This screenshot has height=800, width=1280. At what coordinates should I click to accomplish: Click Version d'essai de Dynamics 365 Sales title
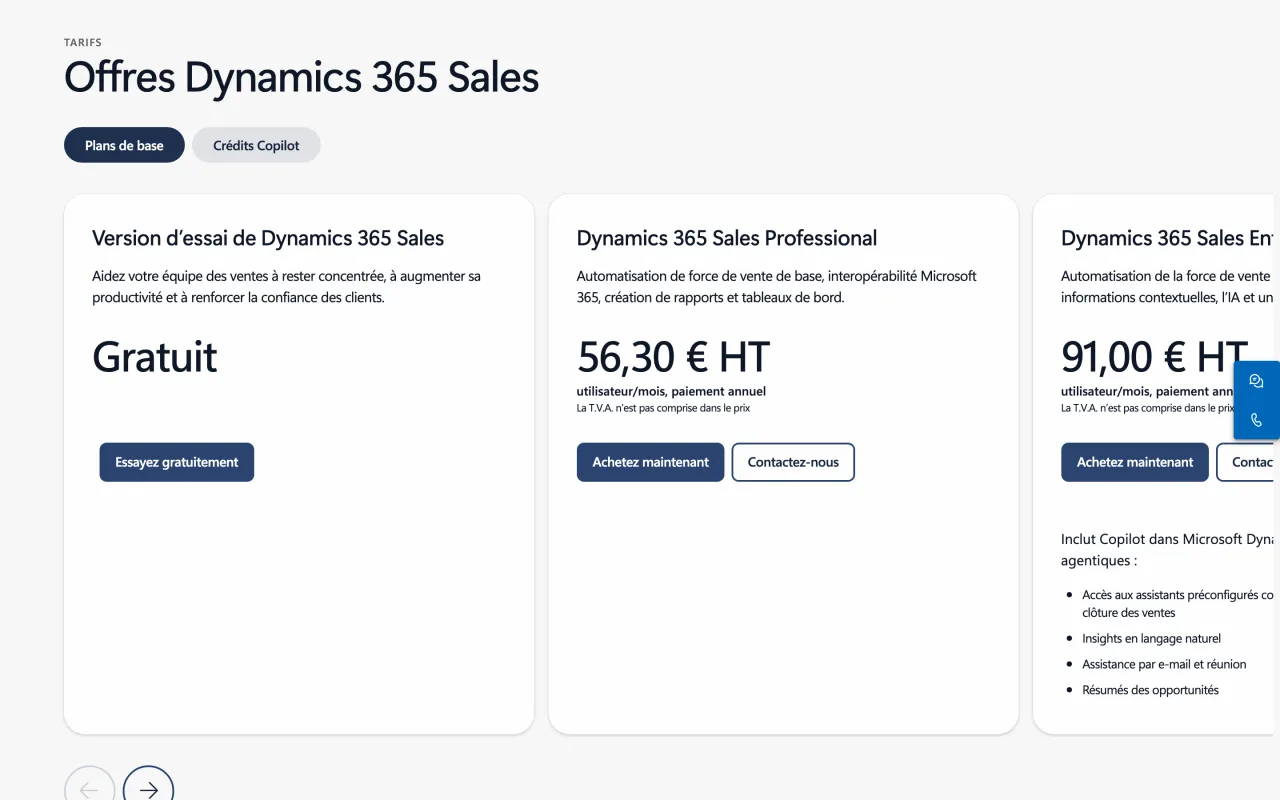[x=268, y=238]
